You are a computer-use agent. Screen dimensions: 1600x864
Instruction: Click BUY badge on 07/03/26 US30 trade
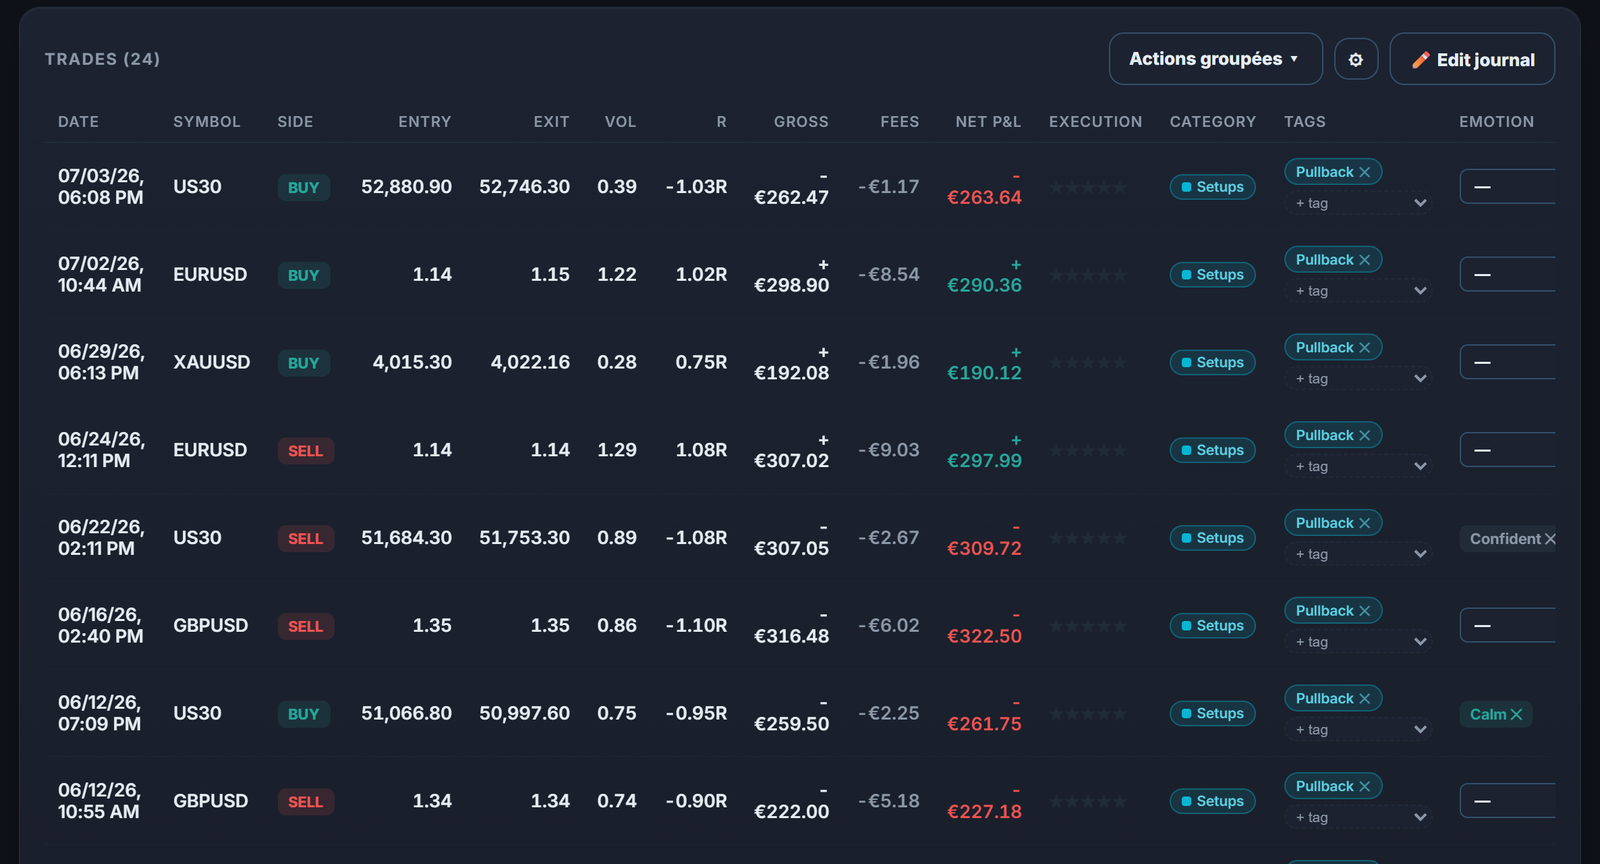click(304, 188)
